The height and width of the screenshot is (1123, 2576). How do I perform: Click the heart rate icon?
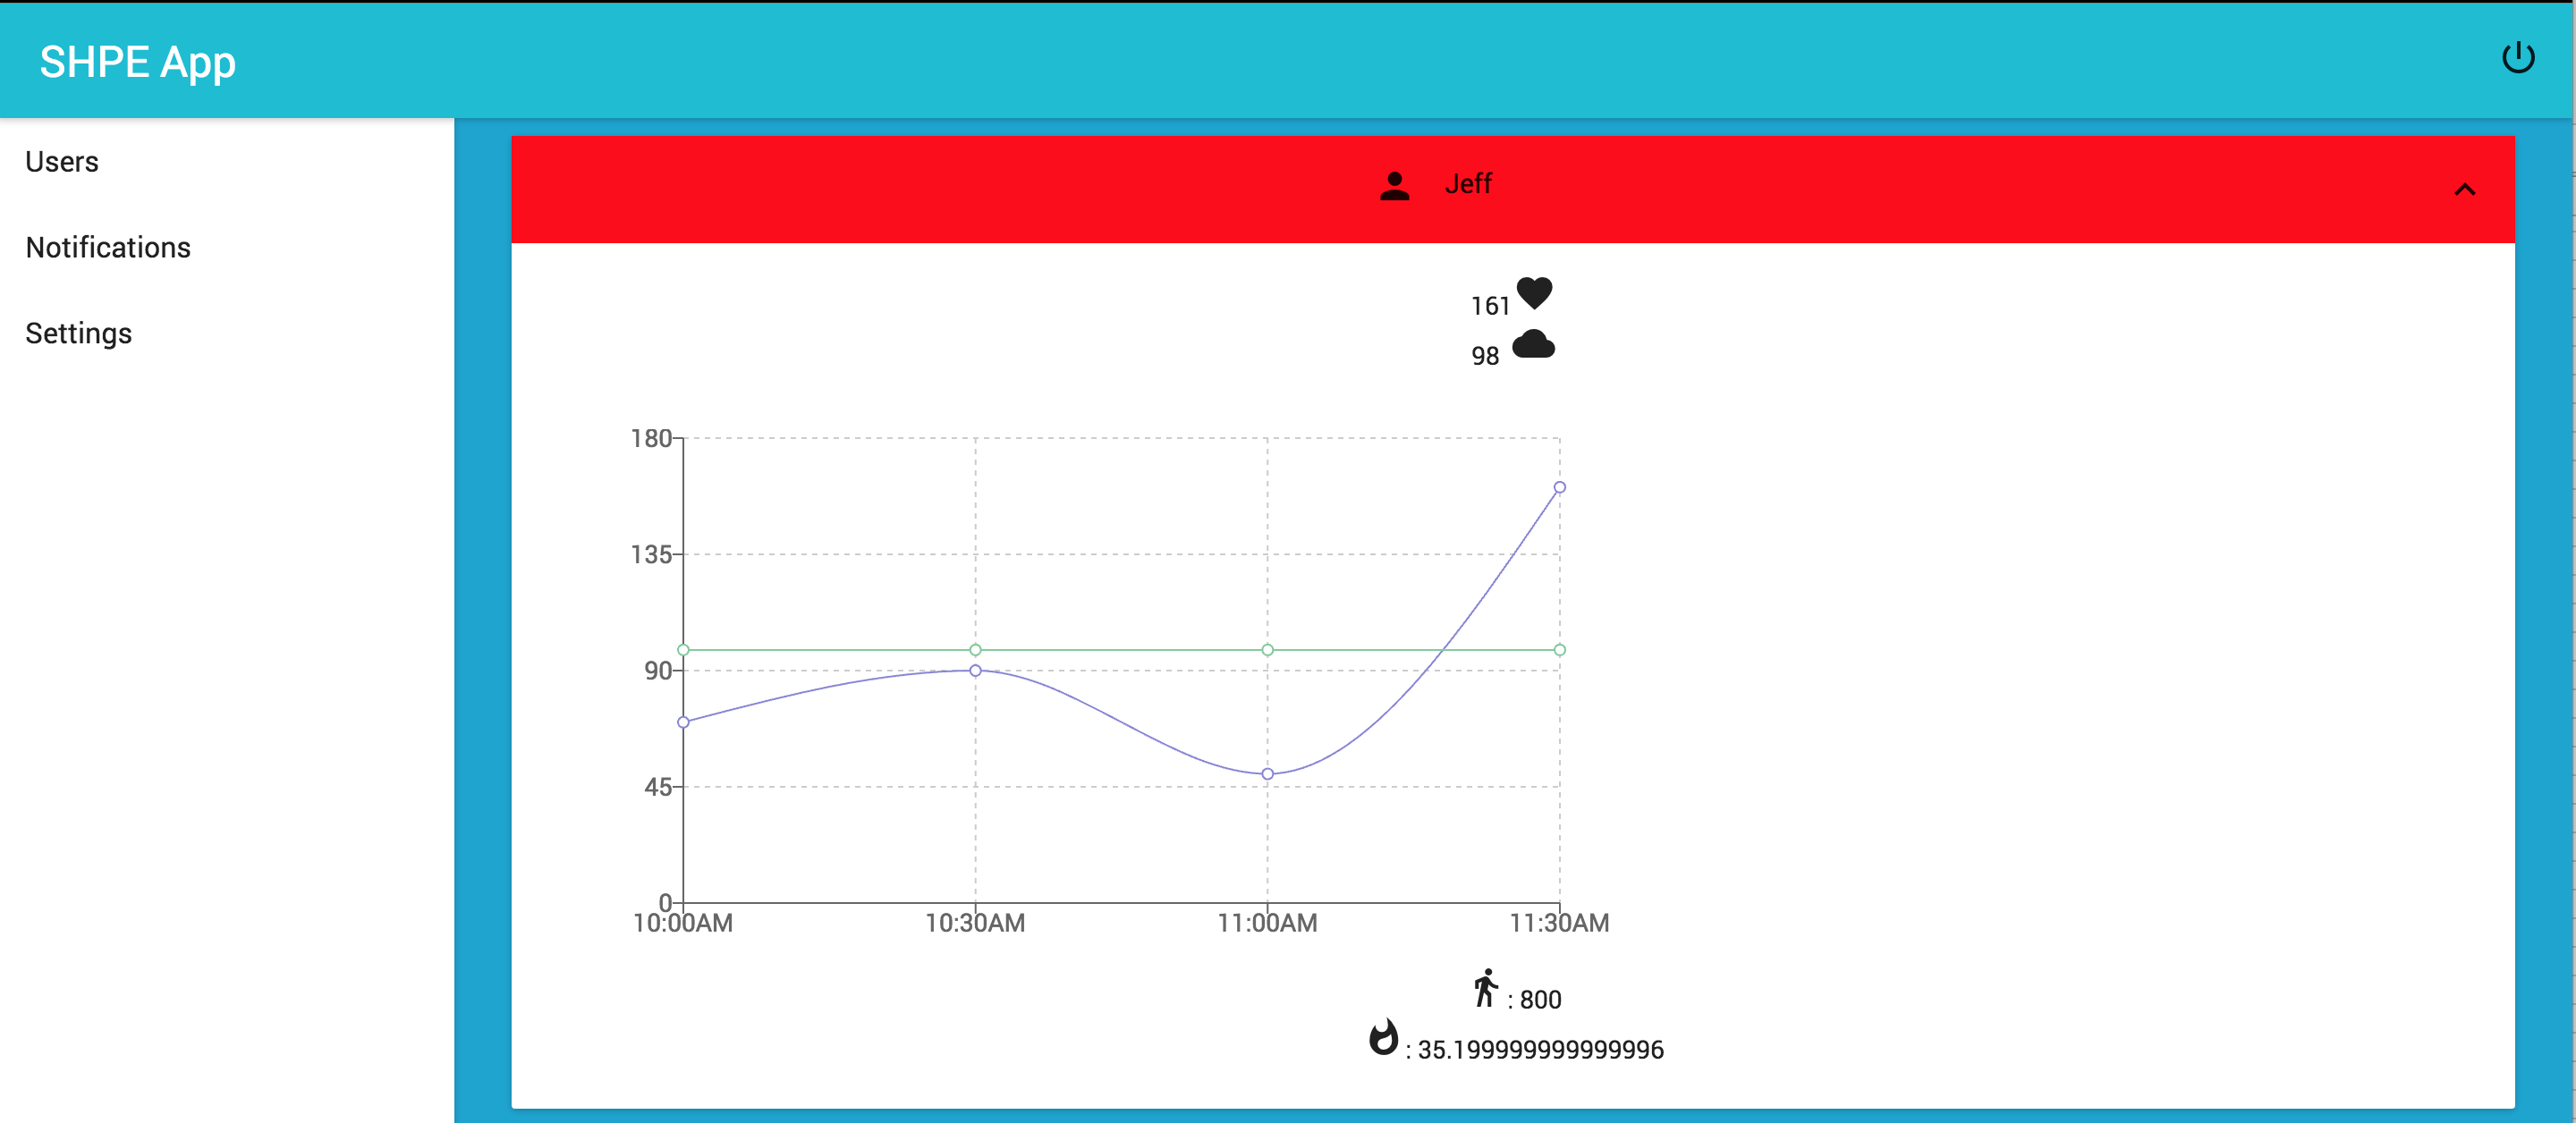tap(1534, 292)
